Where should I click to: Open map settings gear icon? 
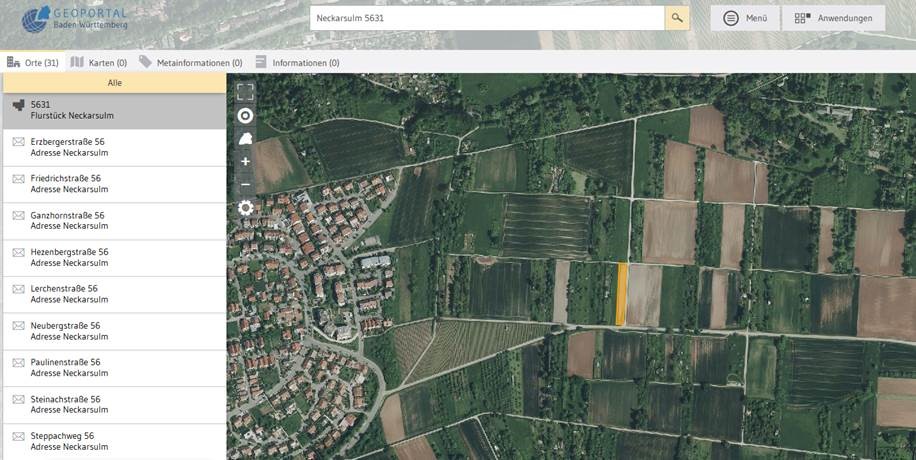click(x=245, y=208)
